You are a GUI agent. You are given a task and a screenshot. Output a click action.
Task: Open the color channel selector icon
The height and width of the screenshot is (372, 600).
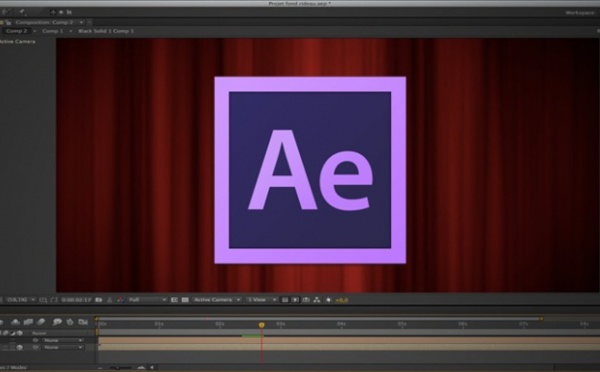coord(121,300)
